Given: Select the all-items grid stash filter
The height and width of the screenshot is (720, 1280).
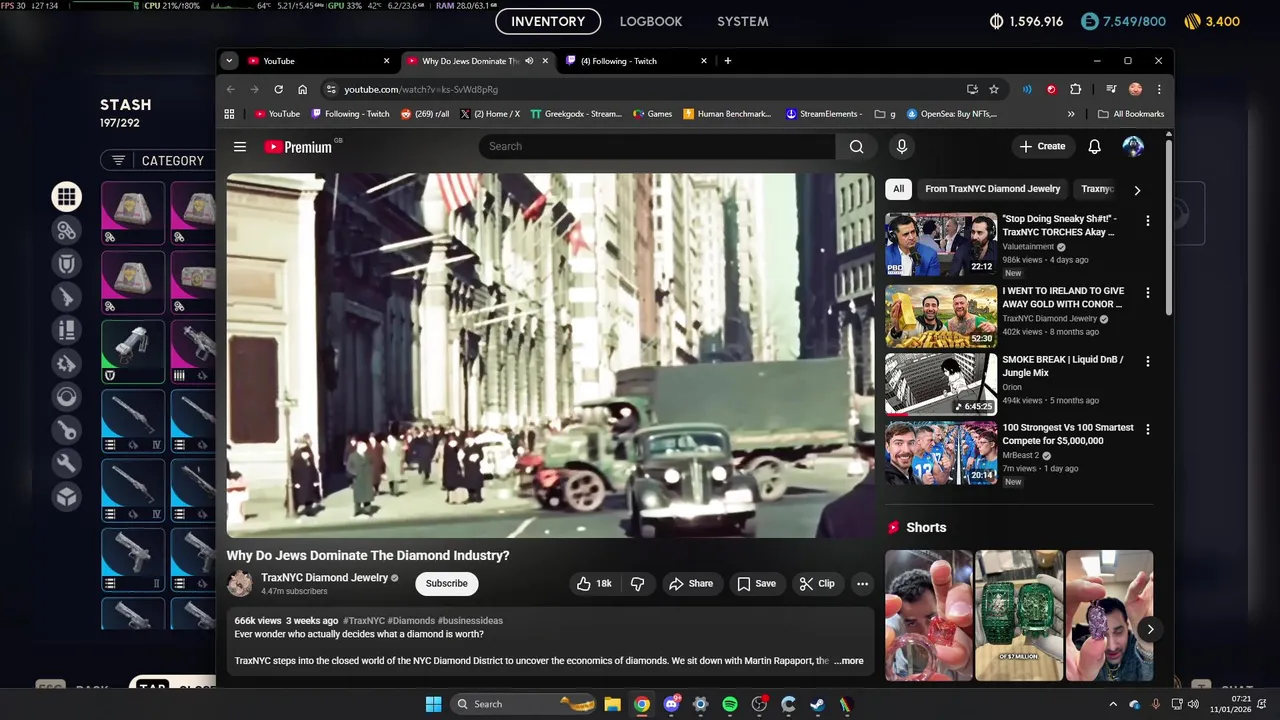Looking at the screenshot, I should click(x=67, y=197).
